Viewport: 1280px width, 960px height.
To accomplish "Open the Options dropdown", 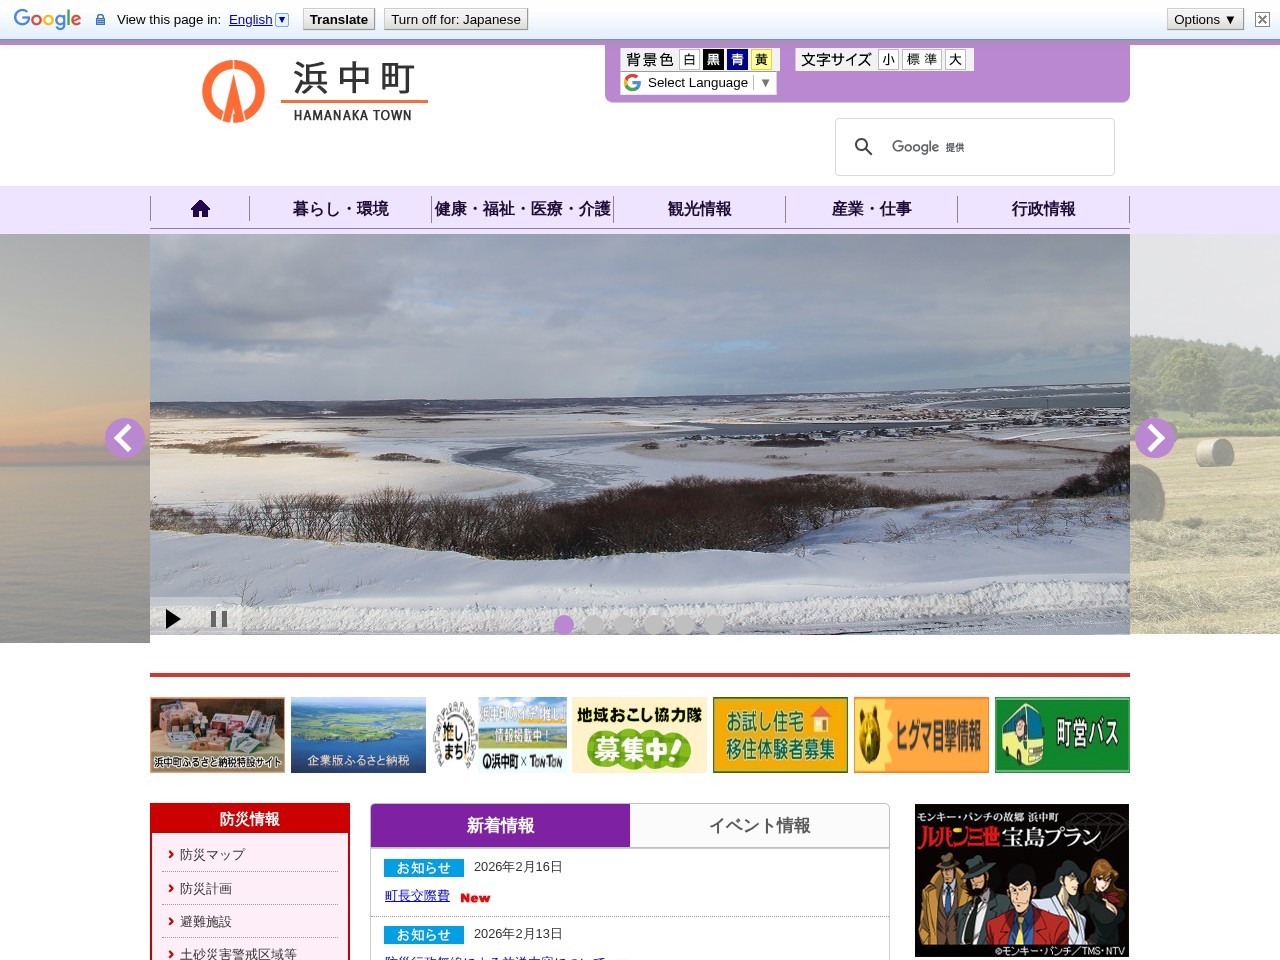I will click(1205, 19).
